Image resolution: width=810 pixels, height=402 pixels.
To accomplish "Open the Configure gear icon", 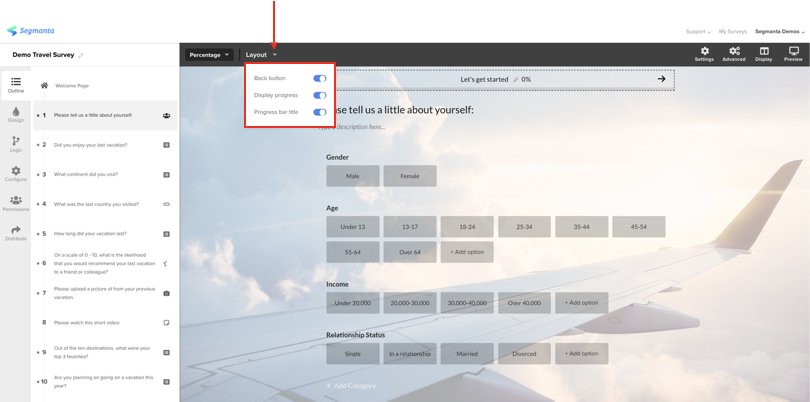I will tap(16, 174).
